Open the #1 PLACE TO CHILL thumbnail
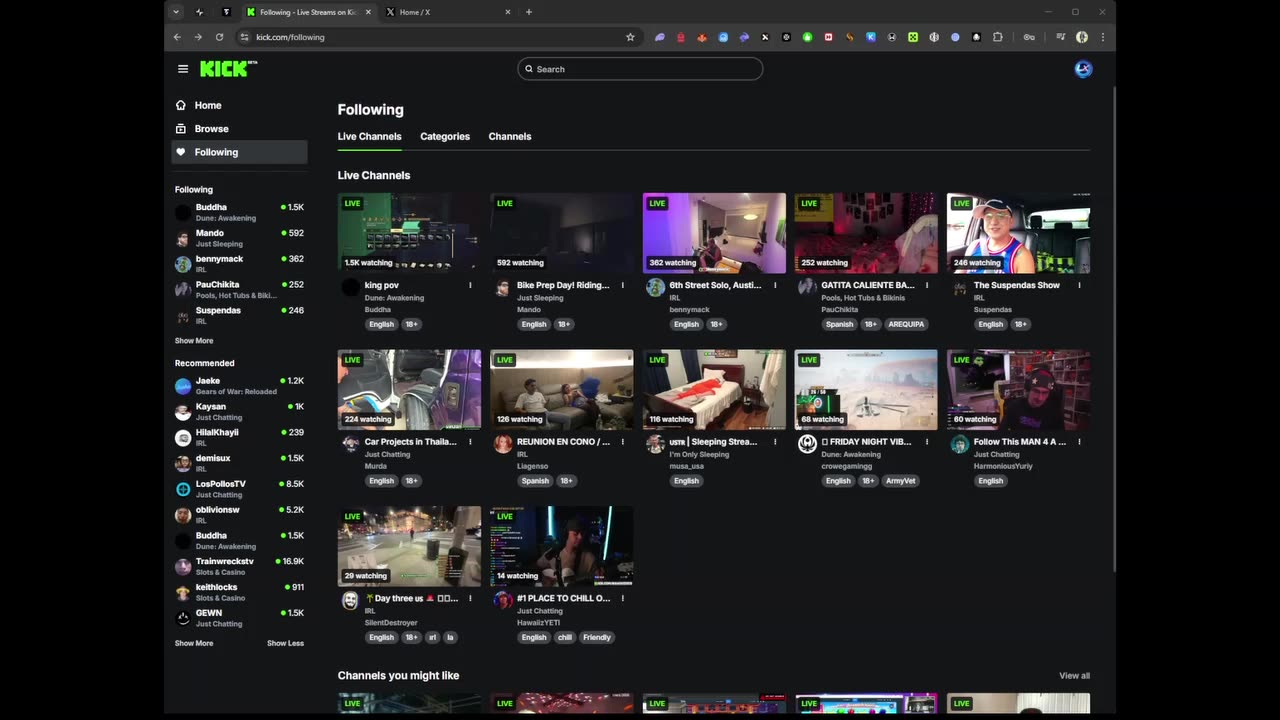 [561, 546]
